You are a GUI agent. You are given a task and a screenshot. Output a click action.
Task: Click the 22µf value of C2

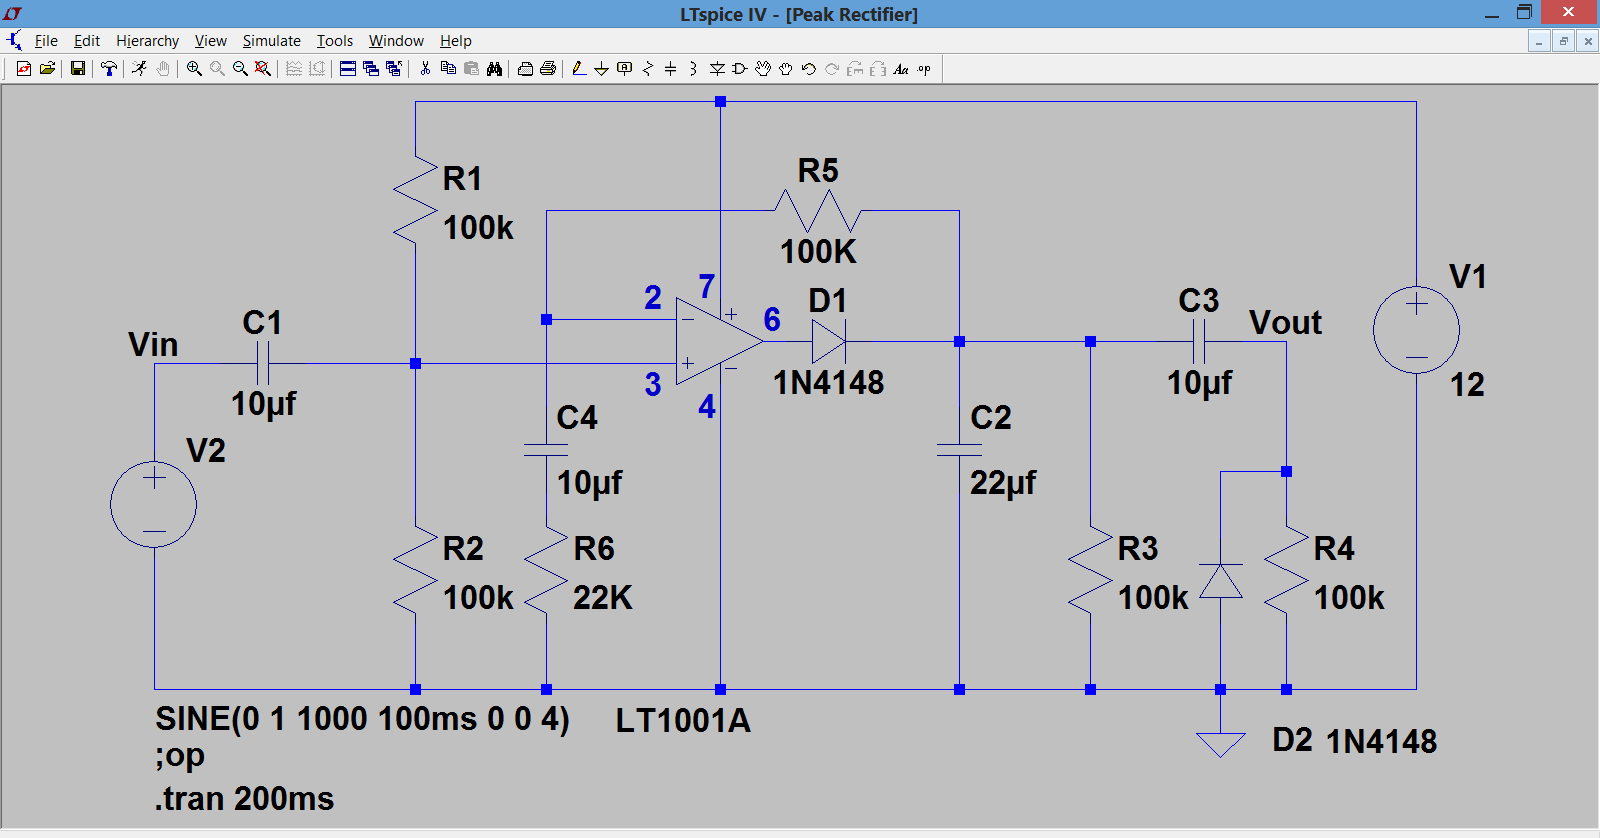tap(1003, 483)
